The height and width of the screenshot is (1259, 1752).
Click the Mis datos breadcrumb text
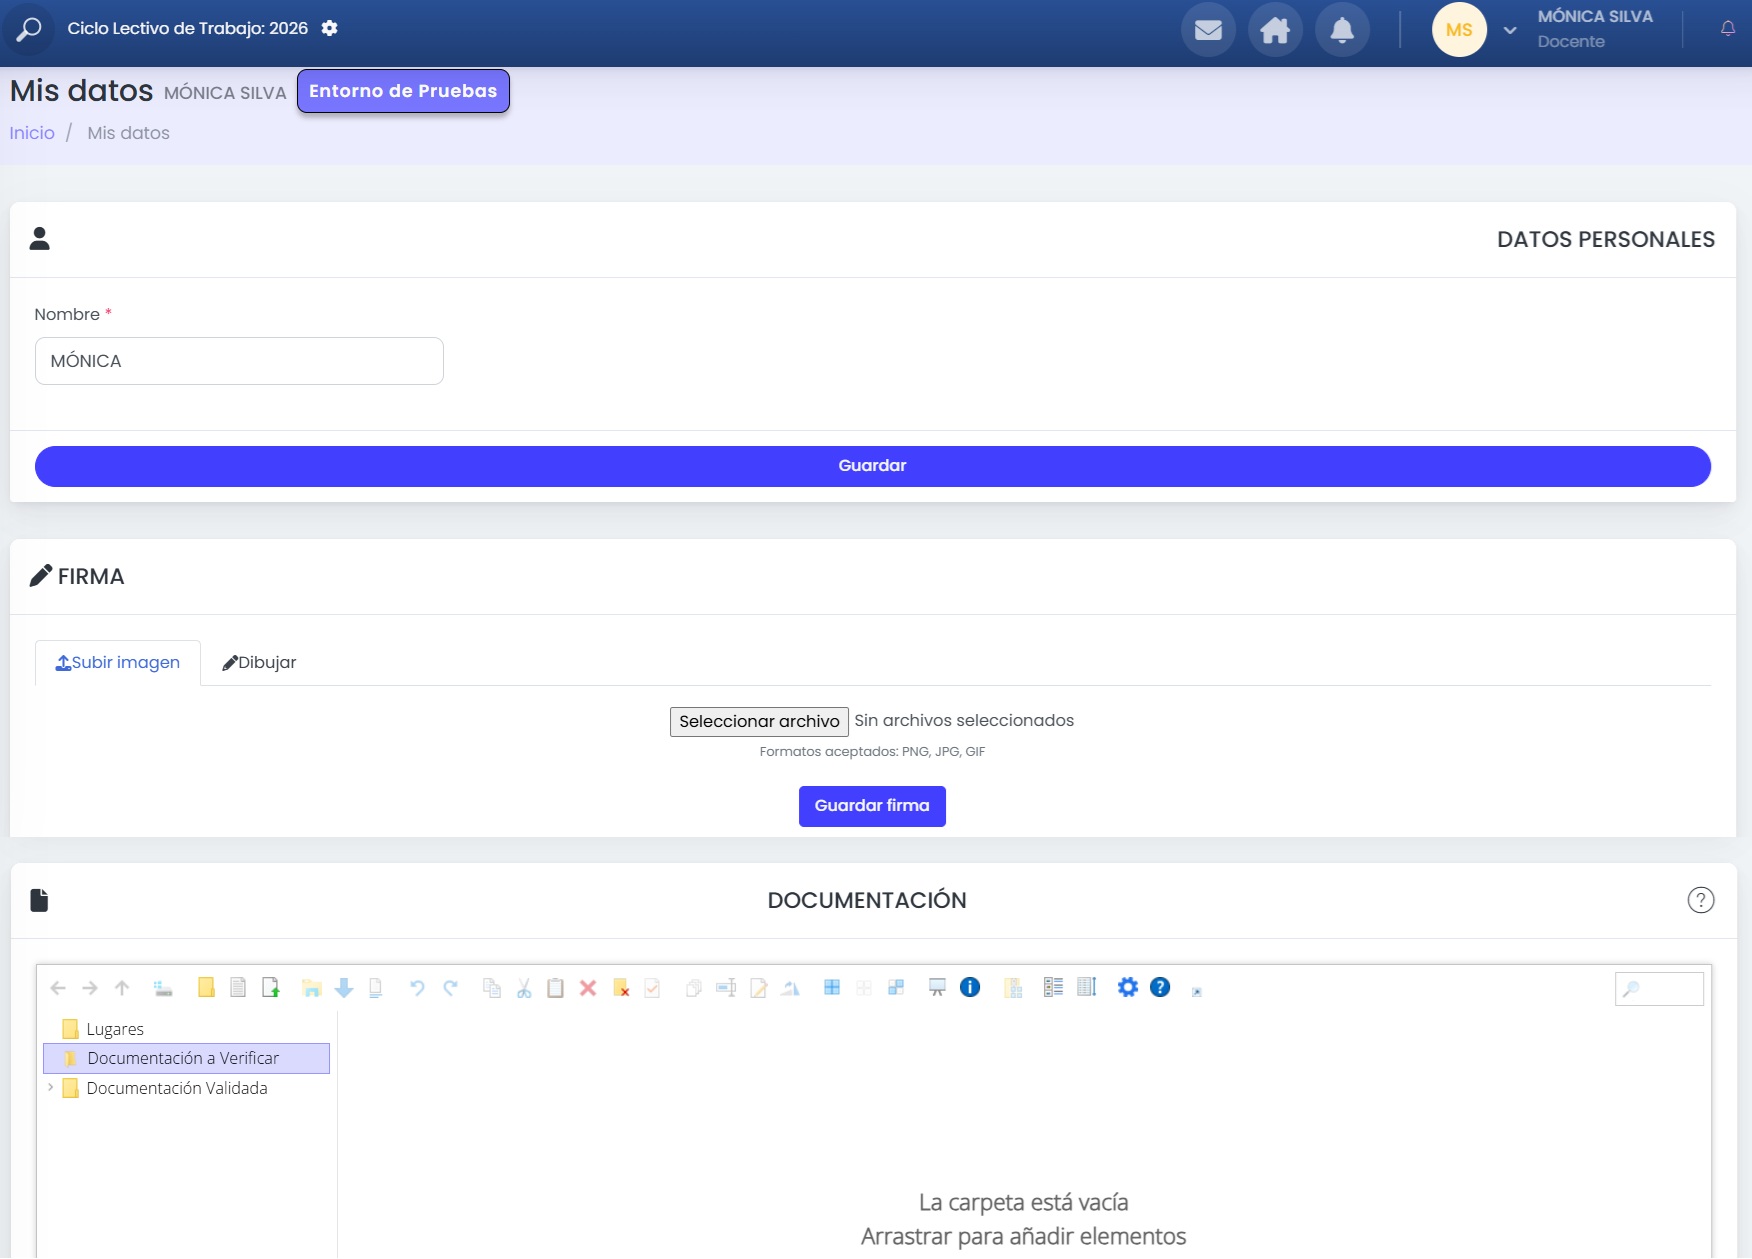[x=128, y=133]
